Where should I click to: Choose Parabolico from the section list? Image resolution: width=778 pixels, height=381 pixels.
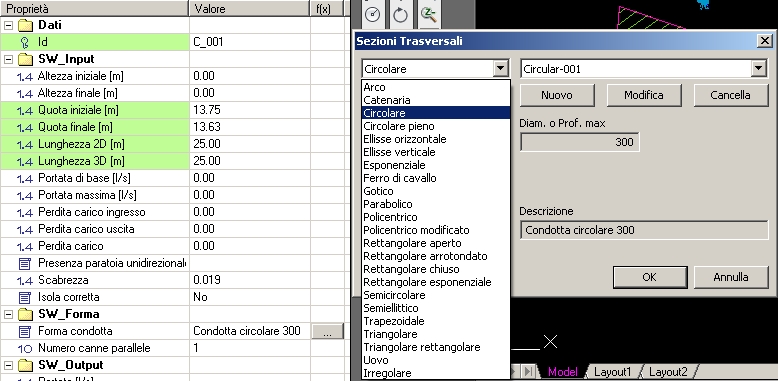(x=436, y=204)
